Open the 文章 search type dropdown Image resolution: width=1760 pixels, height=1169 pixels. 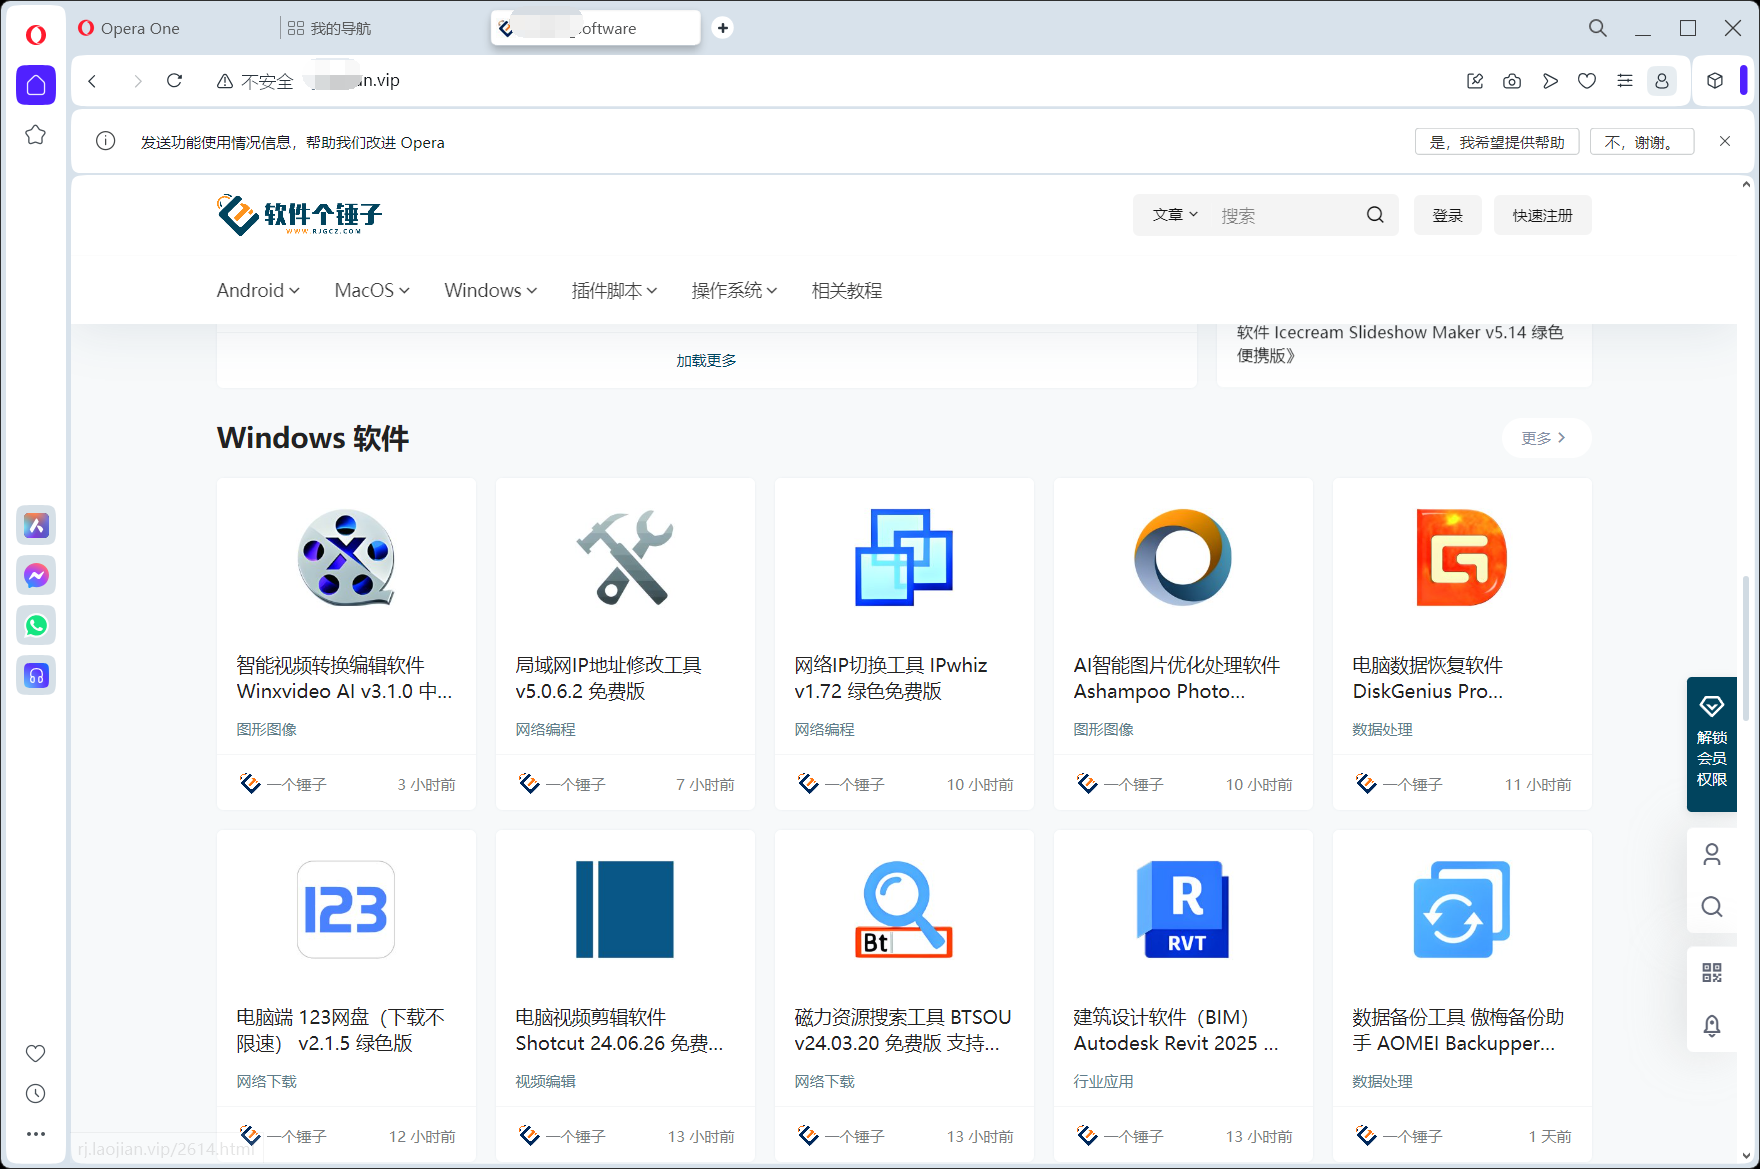[1175, 215]
